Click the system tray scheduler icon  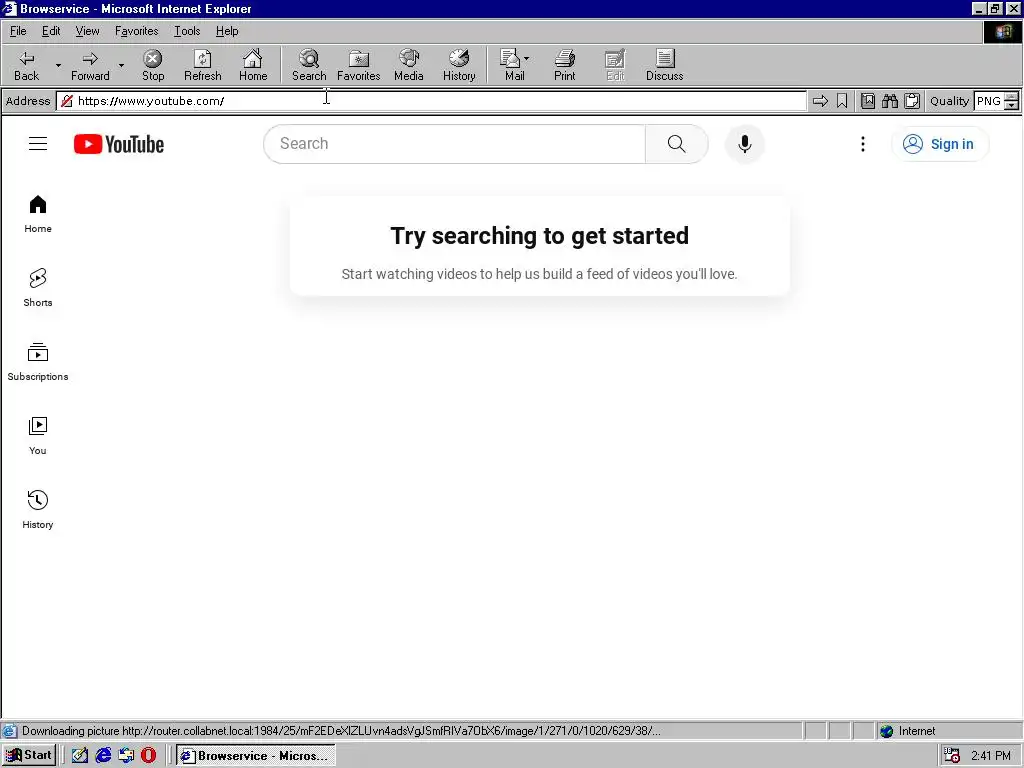click(952, 756)
